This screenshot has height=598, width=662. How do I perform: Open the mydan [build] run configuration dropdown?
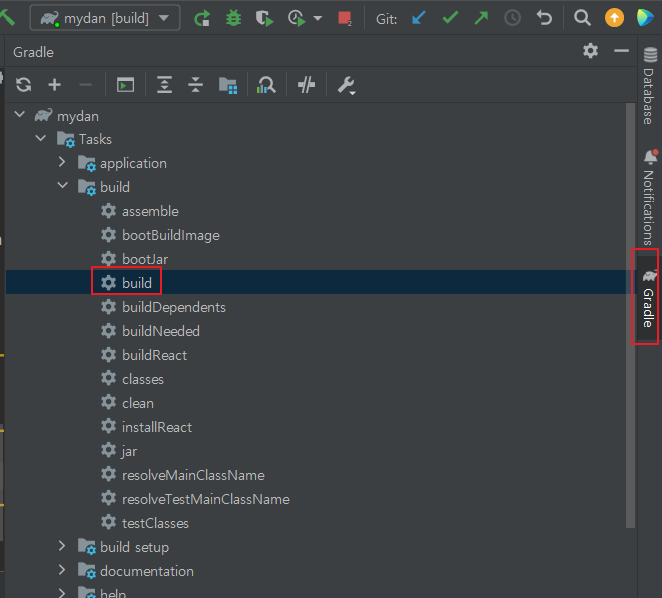pyautogui.click(x=105, y=18)
